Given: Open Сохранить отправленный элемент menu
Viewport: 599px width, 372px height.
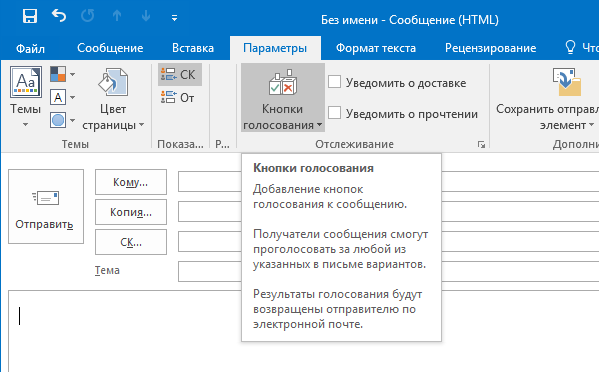Looking at the screenshot, I should [547, 99].
